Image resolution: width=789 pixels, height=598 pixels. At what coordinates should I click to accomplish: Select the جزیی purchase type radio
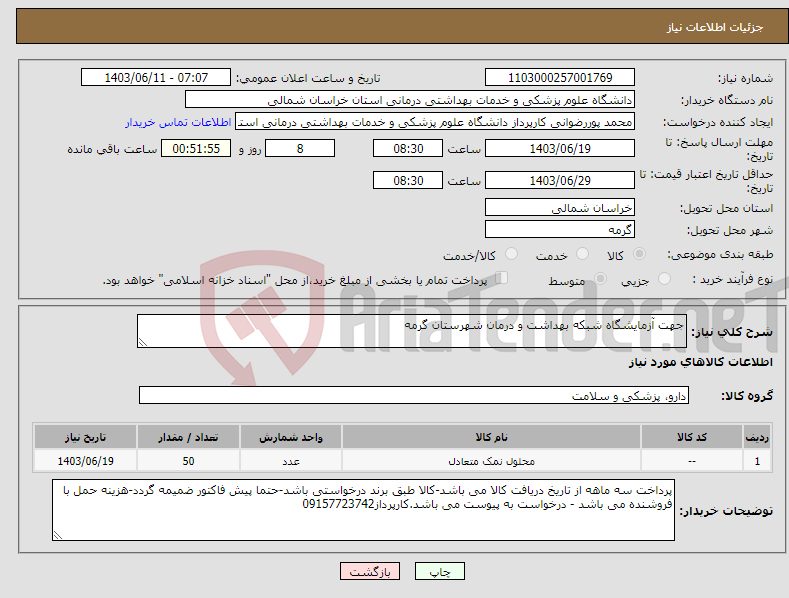664,279
